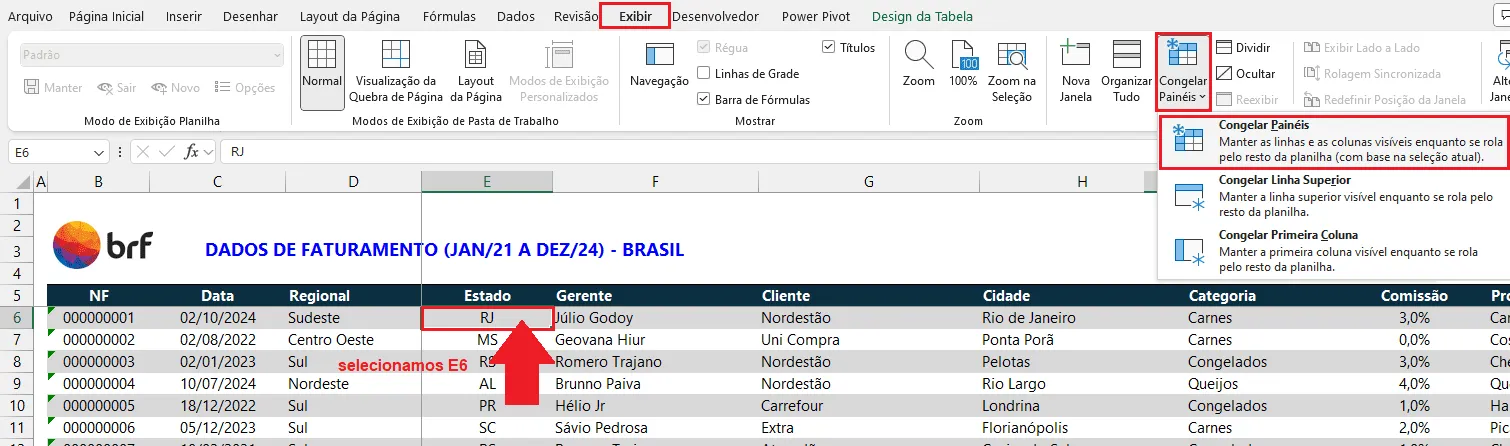Open the Name Box dropdown arrow
Screen dimensions: 1510x446
(x=99, y=152)
